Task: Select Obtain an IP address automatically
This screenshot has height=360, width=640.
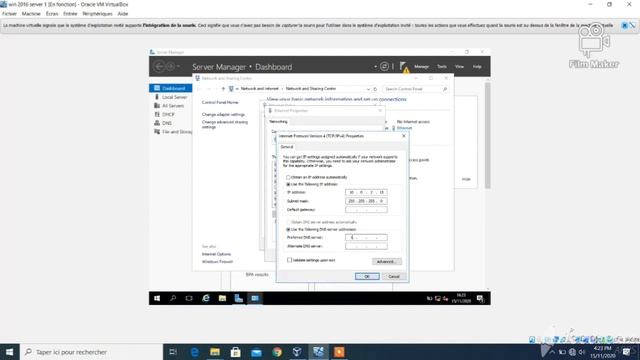Action: point(316,178)
